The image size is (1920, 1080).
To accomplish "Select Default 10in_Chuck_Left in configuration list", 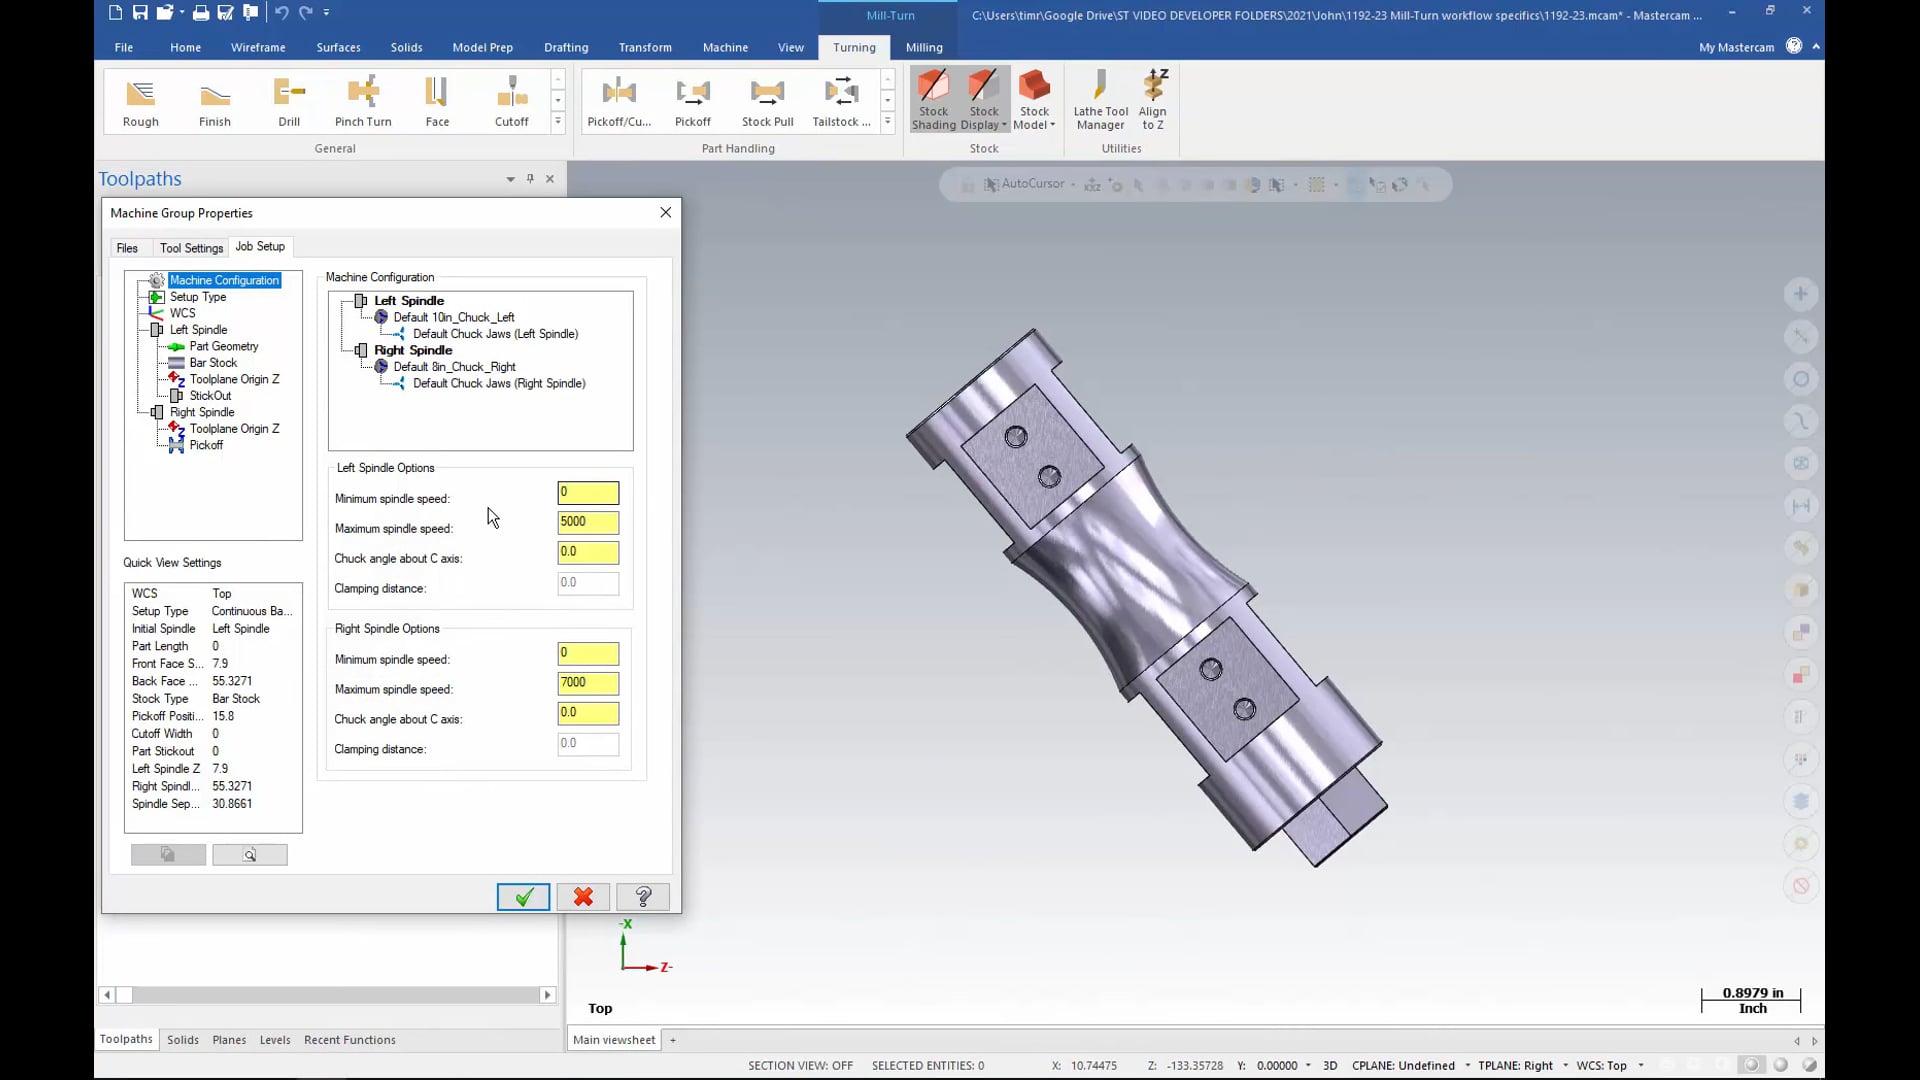I will click(x=454, y=317).
